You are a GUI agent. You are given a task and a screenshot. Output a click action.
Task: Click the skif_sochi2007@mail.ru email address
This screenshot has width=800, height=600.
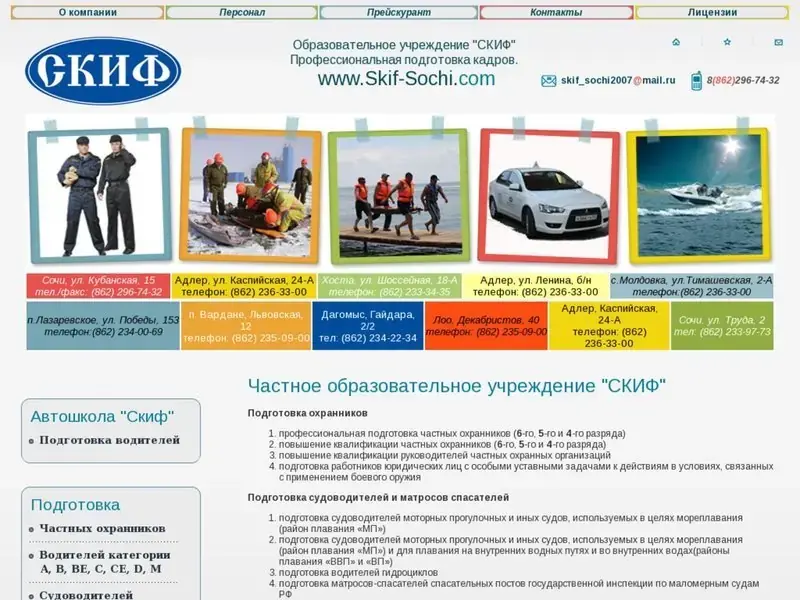(618, 81)
